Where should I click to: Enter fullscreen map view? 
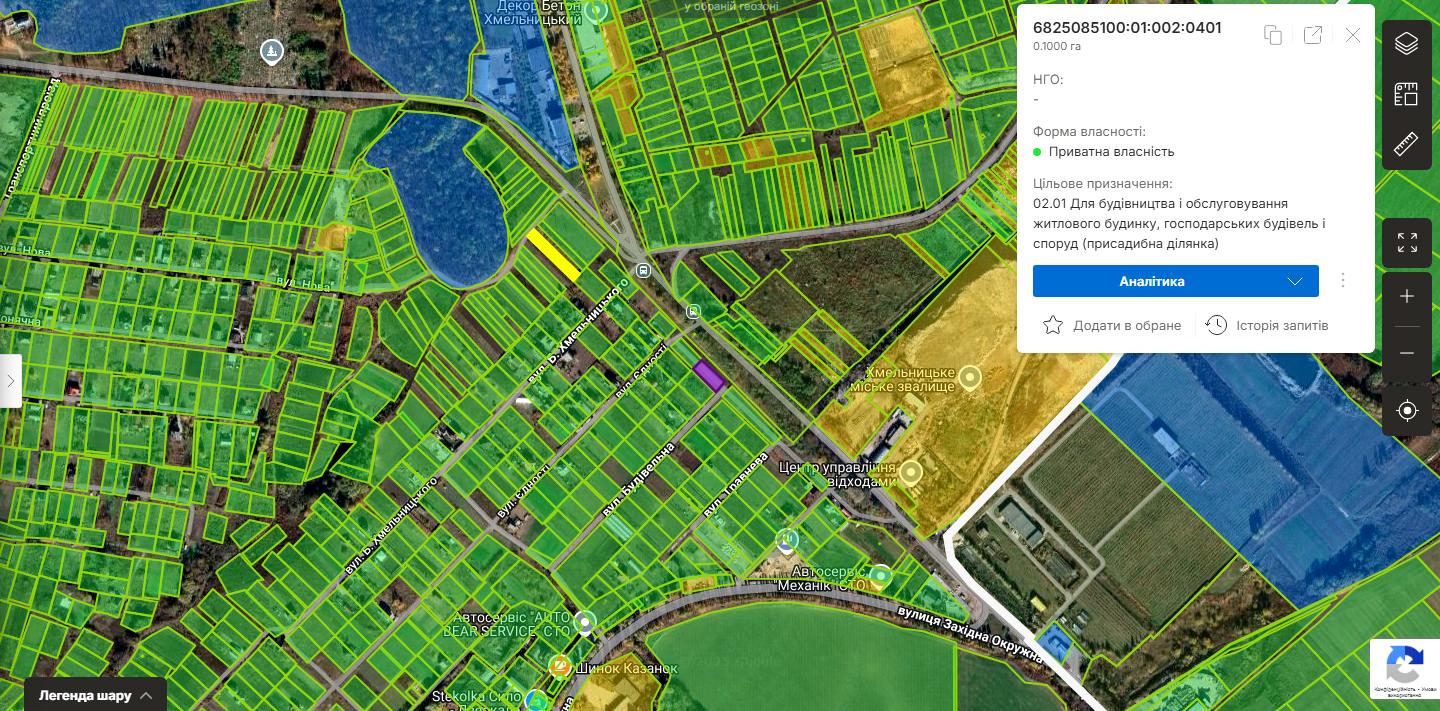click(x=1406, y=243)
